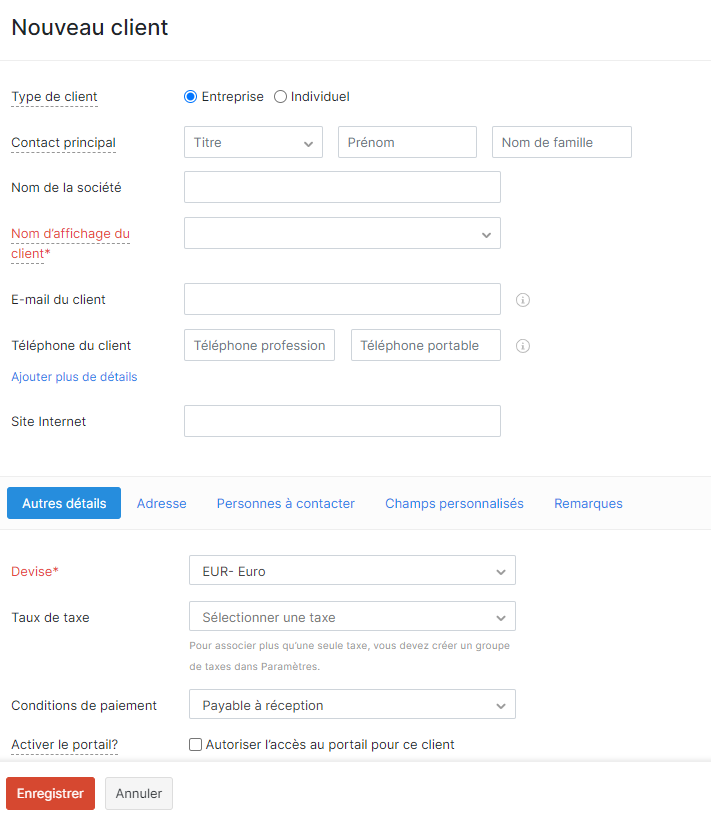The height and width of the screenshot is (817, 711).
Task: Select Entreprise client type
Action: pos(191,97)
